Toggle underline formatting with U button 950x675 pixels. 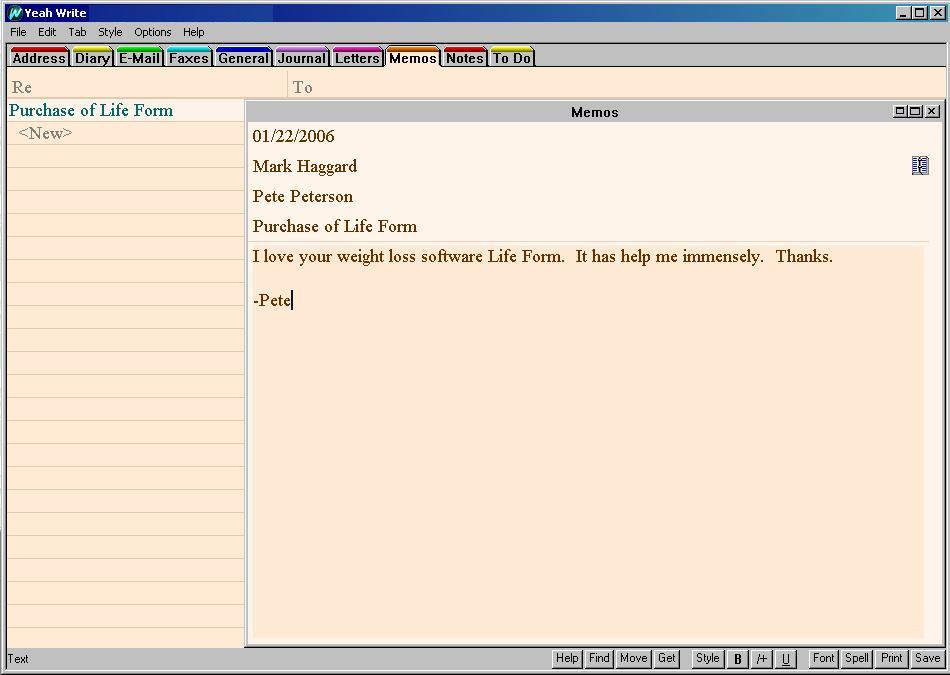click(785, 659)
